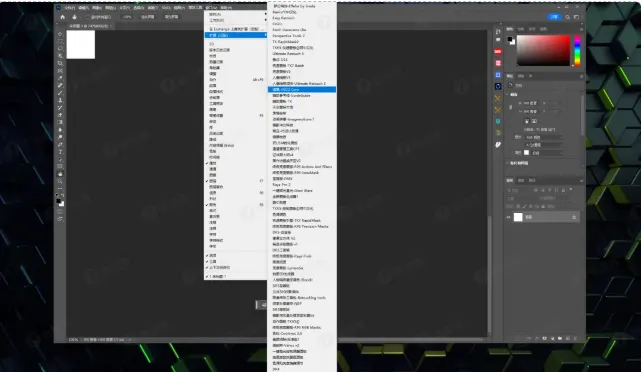Click the delete layer trash icon

pyautogui.click(x=575, y=338)
